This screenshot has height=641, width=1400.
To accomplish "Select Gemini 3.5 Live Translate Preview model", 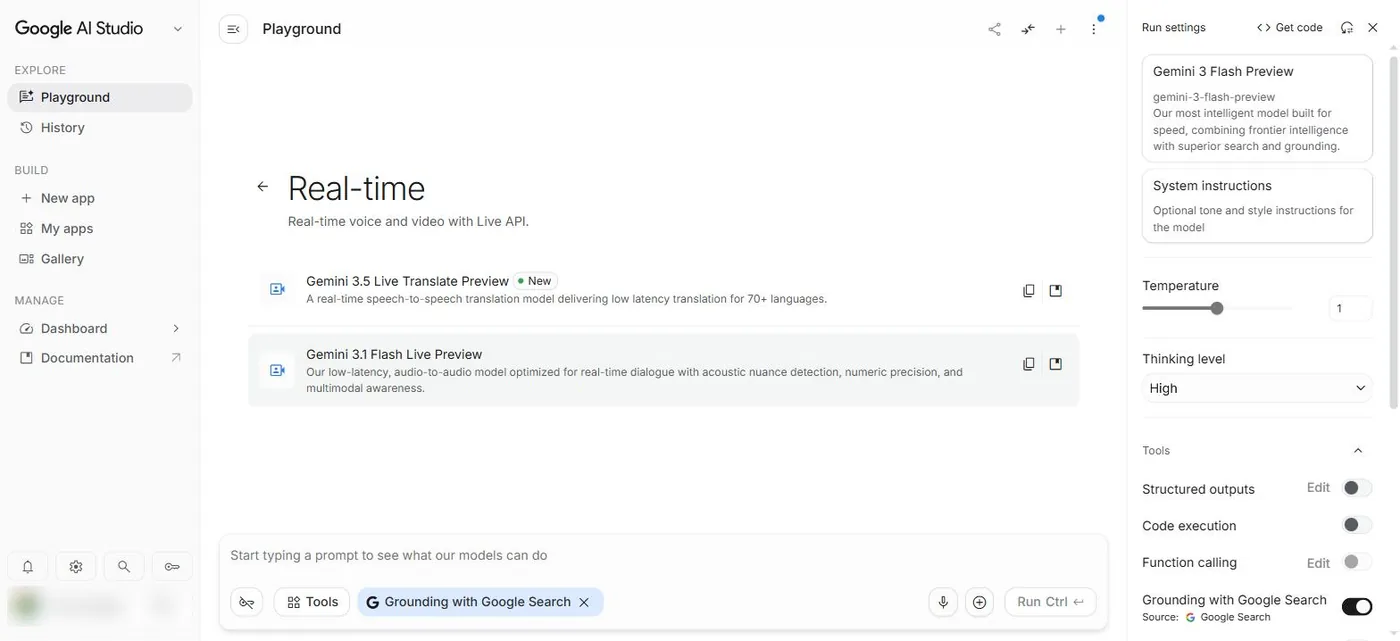I will click(663, 290).
